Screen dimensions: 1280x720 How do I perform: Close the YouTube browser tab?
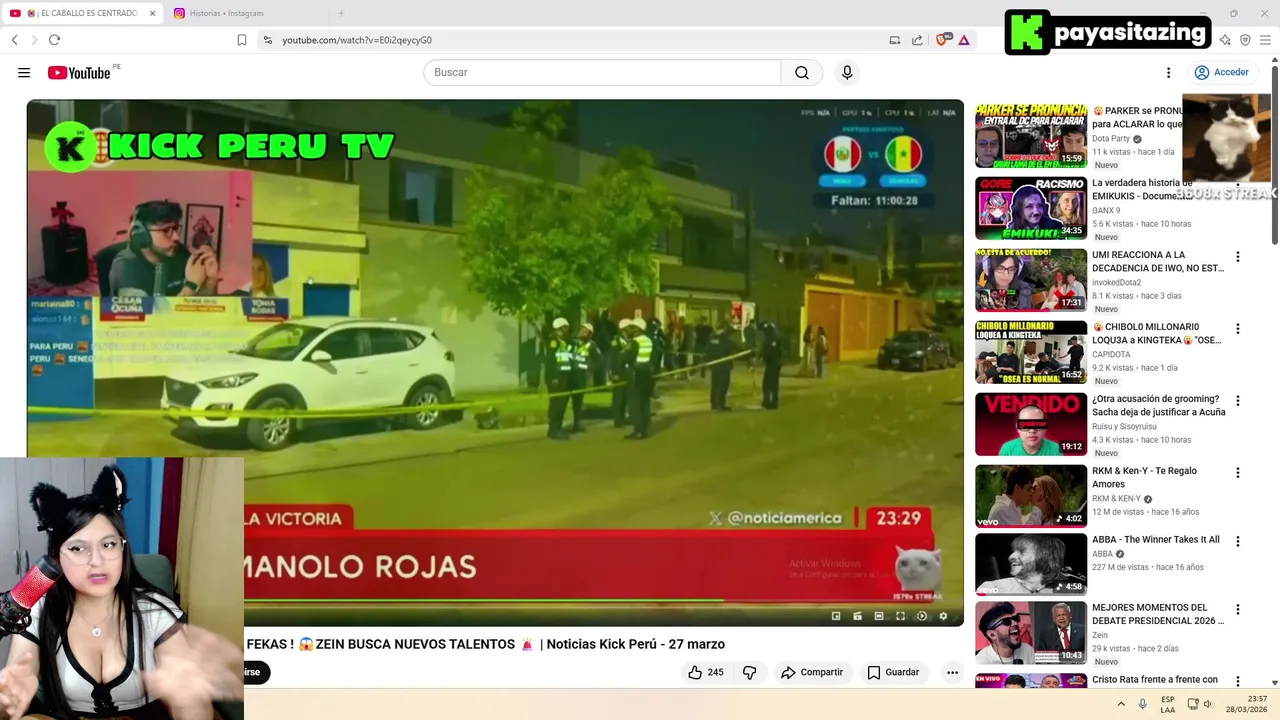pos(153,13)
